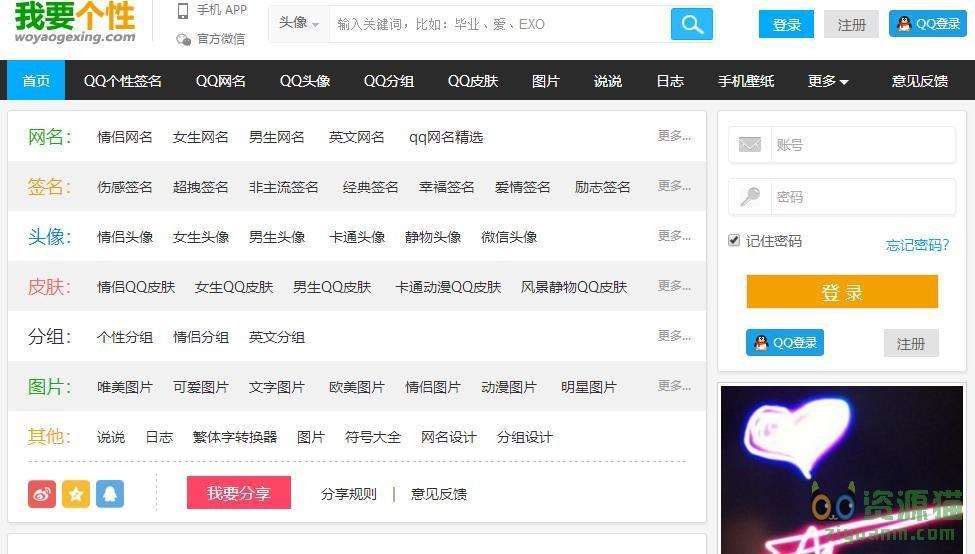The width and height of the screenshot is (975, 554).
Task: Open the 励志签名 link
Action: 602,187
